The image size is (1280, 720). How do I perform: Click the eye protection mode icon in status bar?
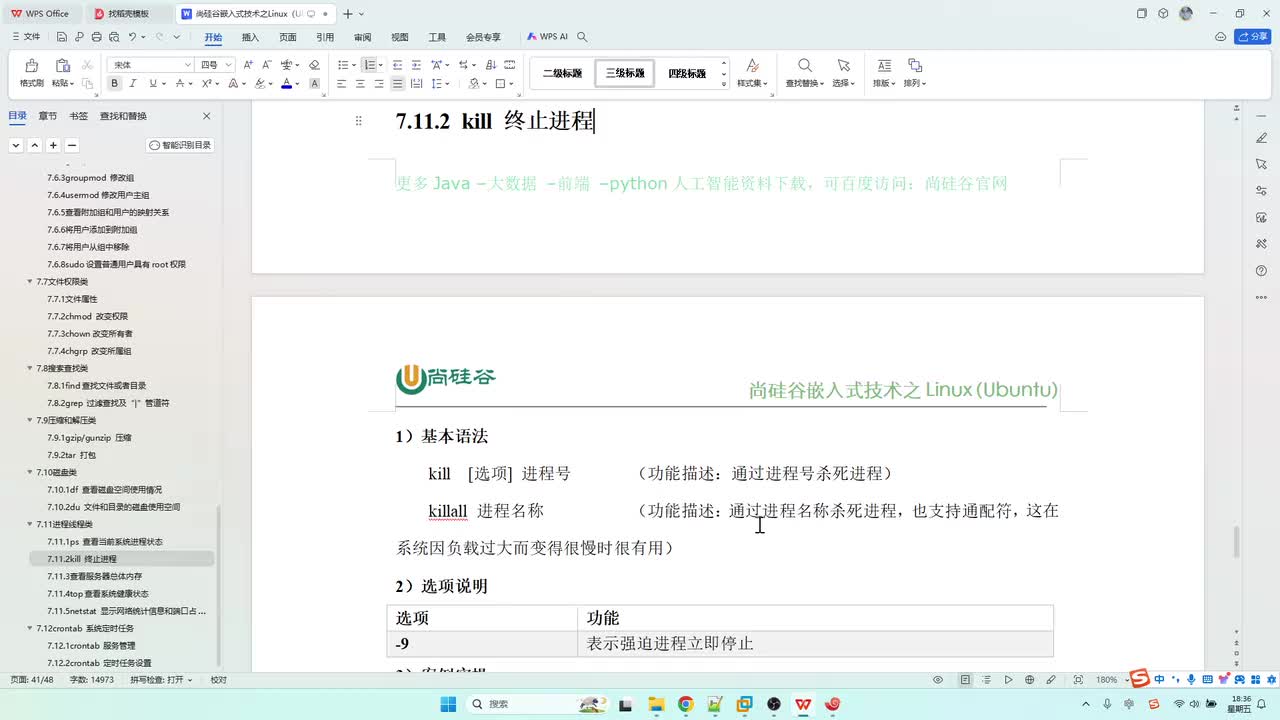pyautogui.click(x=938, y=680)
